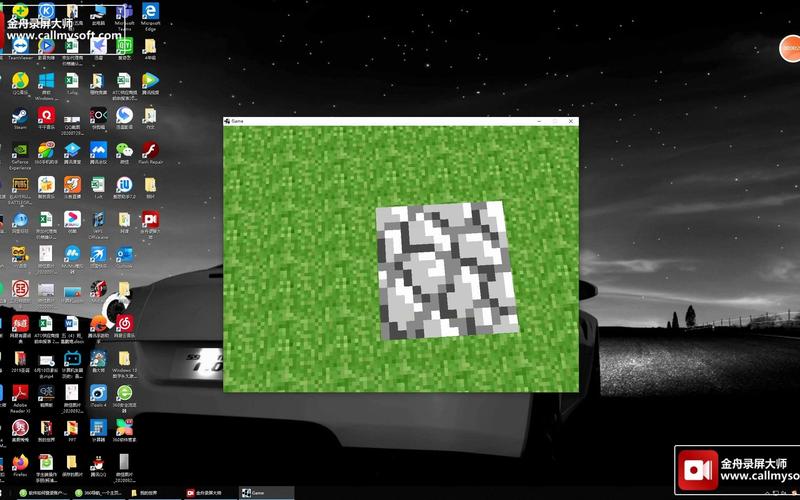
Task: Close the Game window
Action: click(x=570, y=121)
